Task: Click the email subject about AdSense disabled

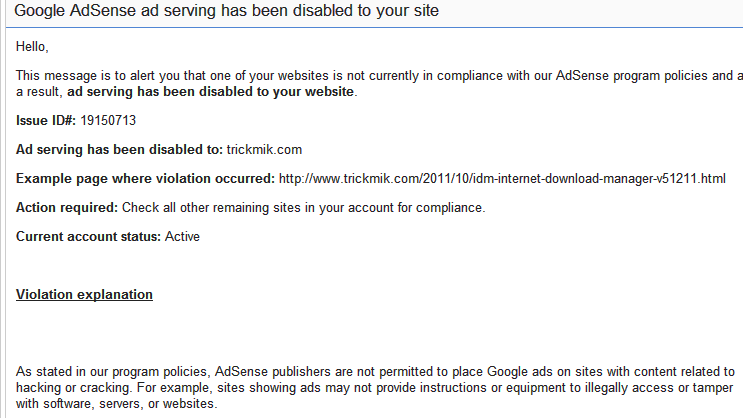Action: point(226,11)
